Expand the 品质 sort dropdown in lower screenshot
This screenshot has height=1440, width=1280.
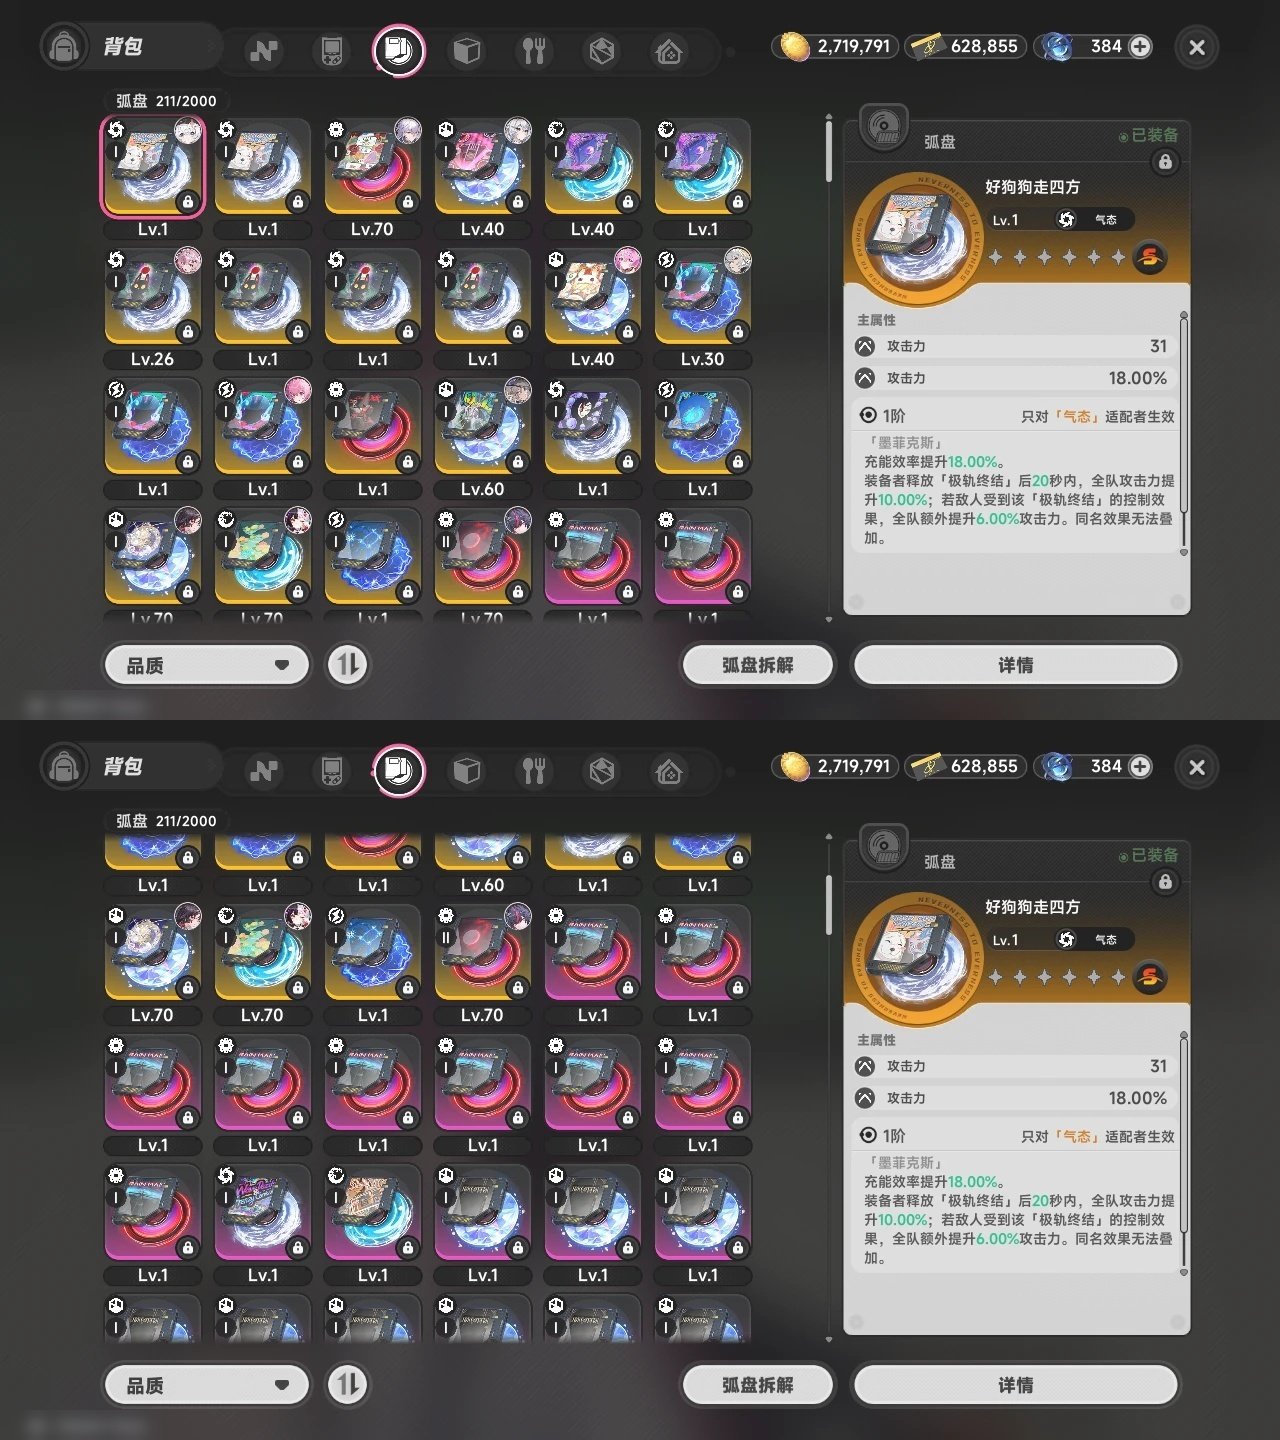(x=207, y=1385)
